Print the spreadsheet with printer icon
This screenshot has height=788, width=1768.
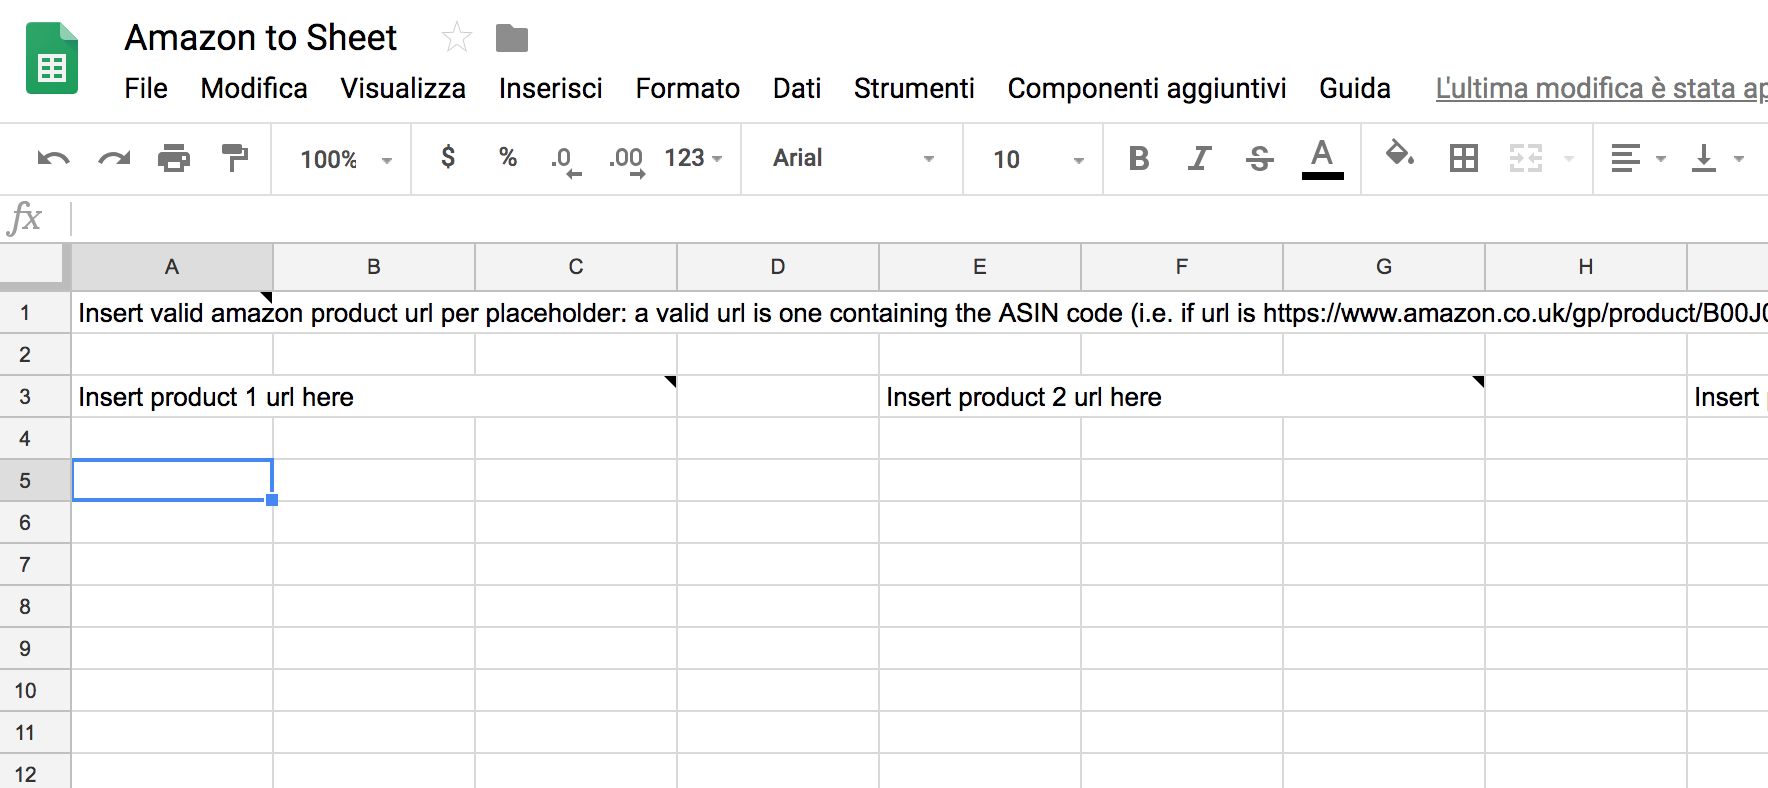click(174, 158)
